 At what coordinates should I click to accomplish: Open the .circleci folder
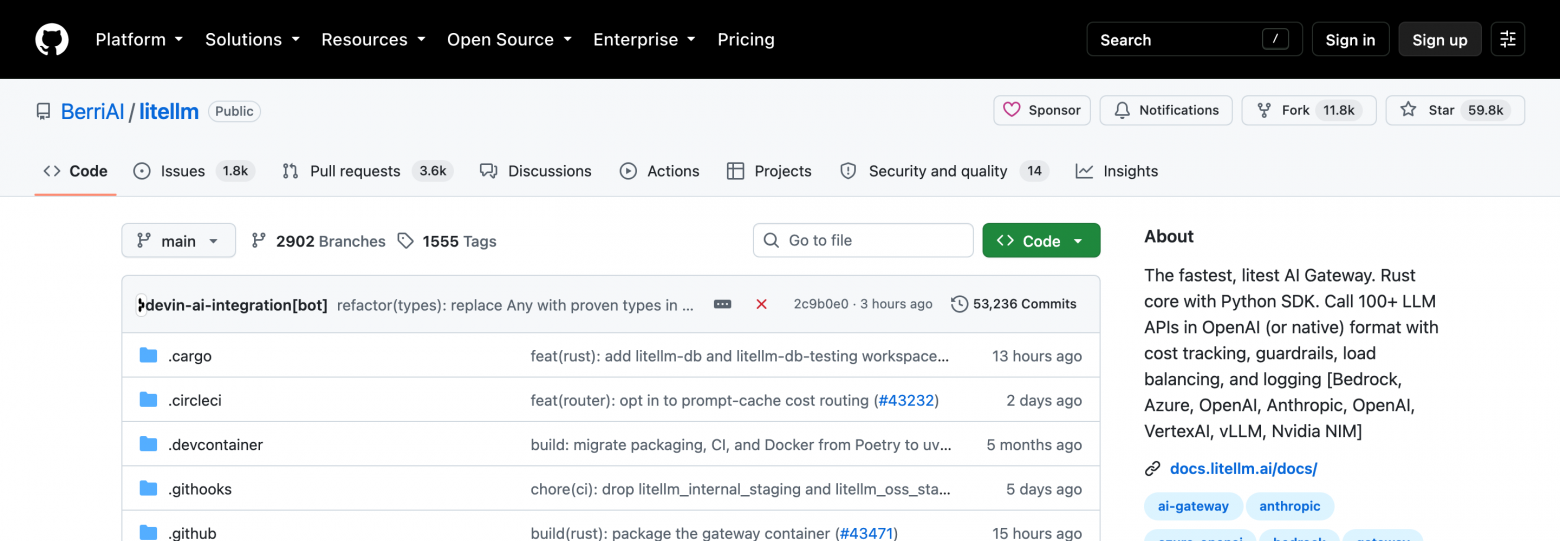click(x=195, y=400)
